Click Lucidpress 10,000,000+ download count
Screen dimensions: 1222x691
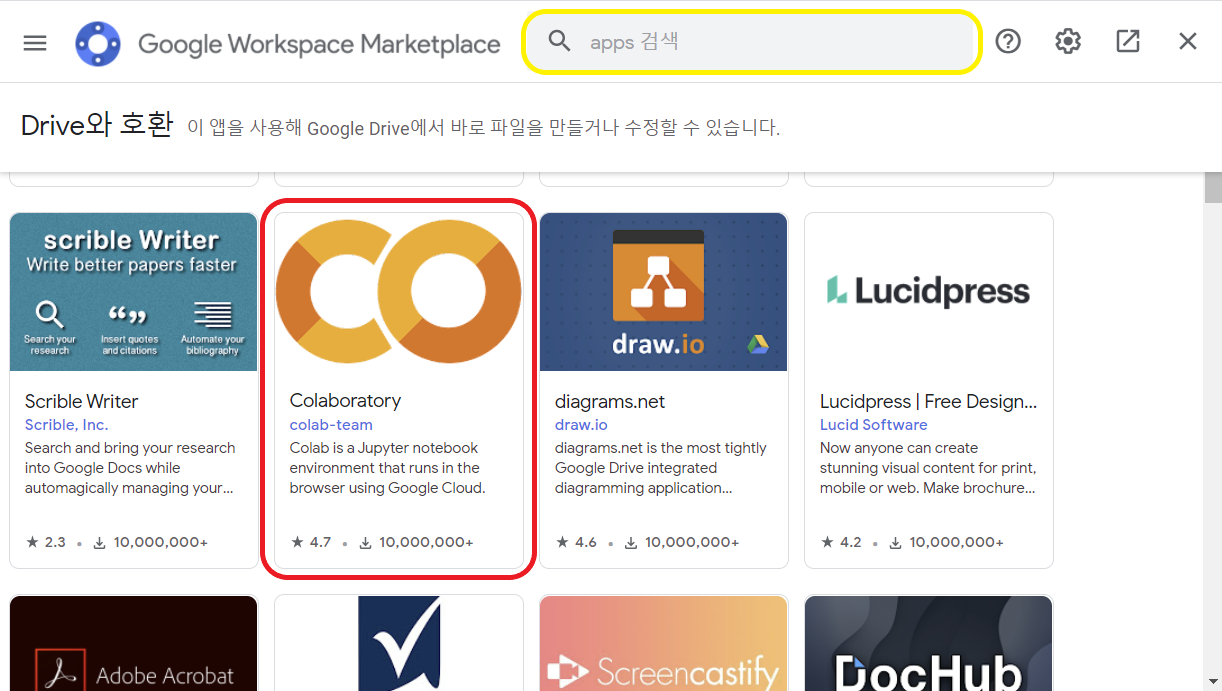[947, 542]
